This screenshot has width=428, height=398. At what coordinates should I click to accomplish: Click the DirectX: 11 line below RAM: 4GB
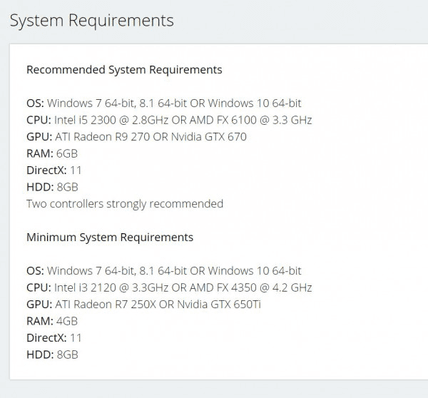coord(54,338)
